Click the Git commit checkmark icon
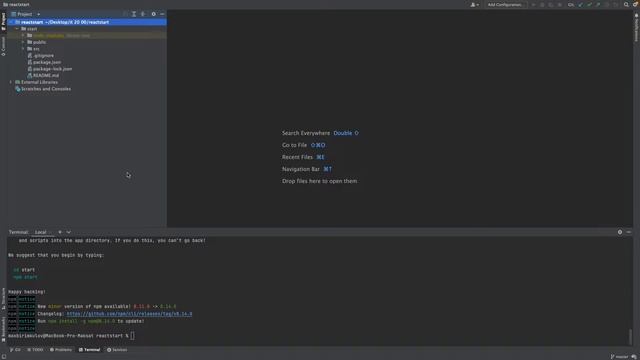This screenshot has height=360, width=640. (589, 4)
